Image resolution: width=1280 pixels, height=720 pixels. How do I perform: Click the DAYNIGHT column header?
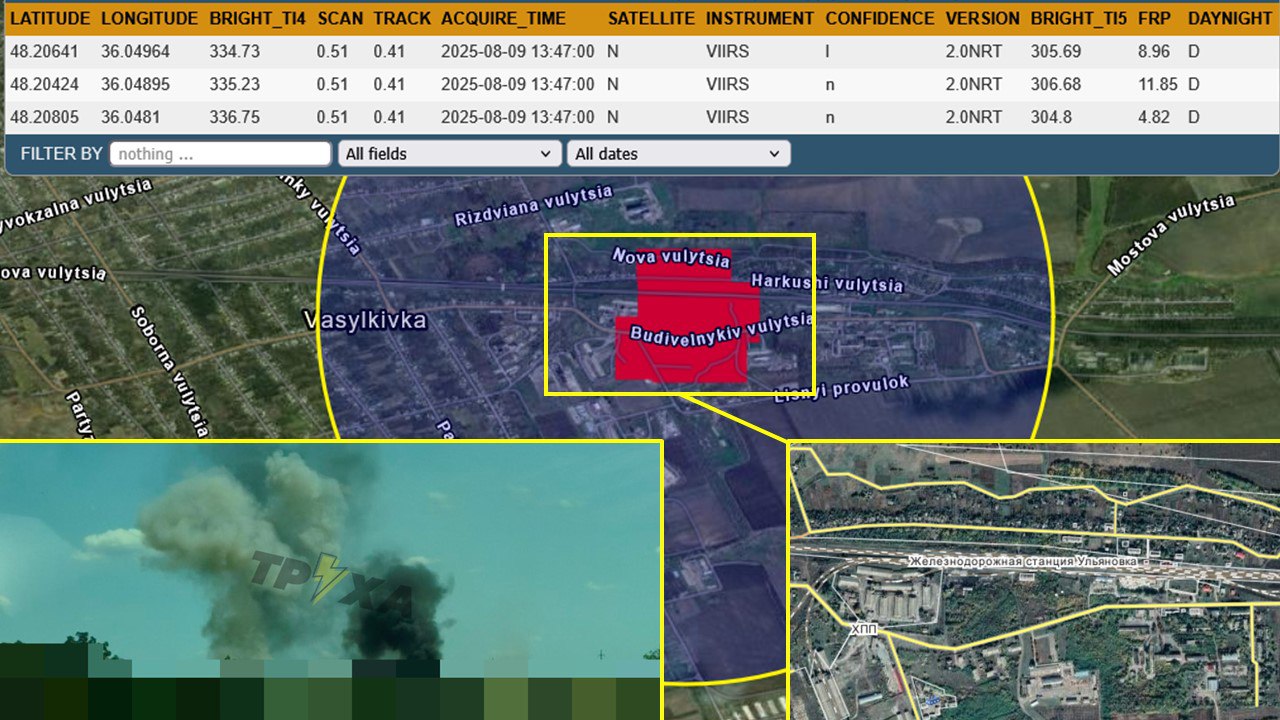pyautogui.click(x=1230, y=18)
